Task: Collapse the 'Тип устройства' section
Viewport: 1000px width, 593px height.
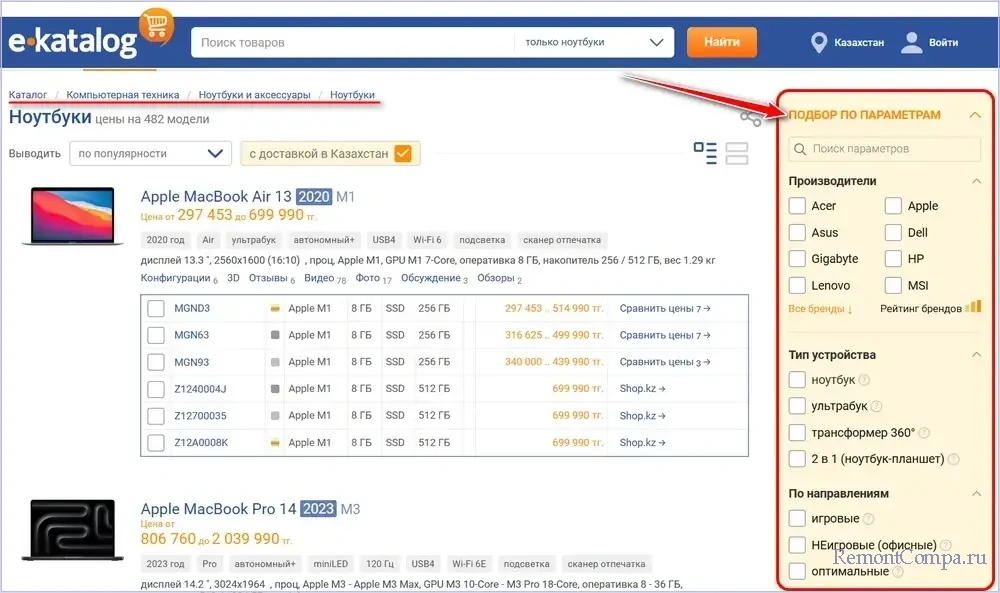Action: coord(976,355)
